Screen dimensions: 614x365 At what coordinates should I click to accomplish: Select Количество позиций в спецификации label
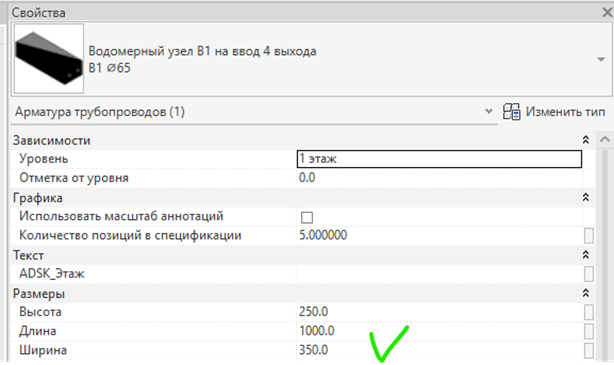[x=130, y=235]
